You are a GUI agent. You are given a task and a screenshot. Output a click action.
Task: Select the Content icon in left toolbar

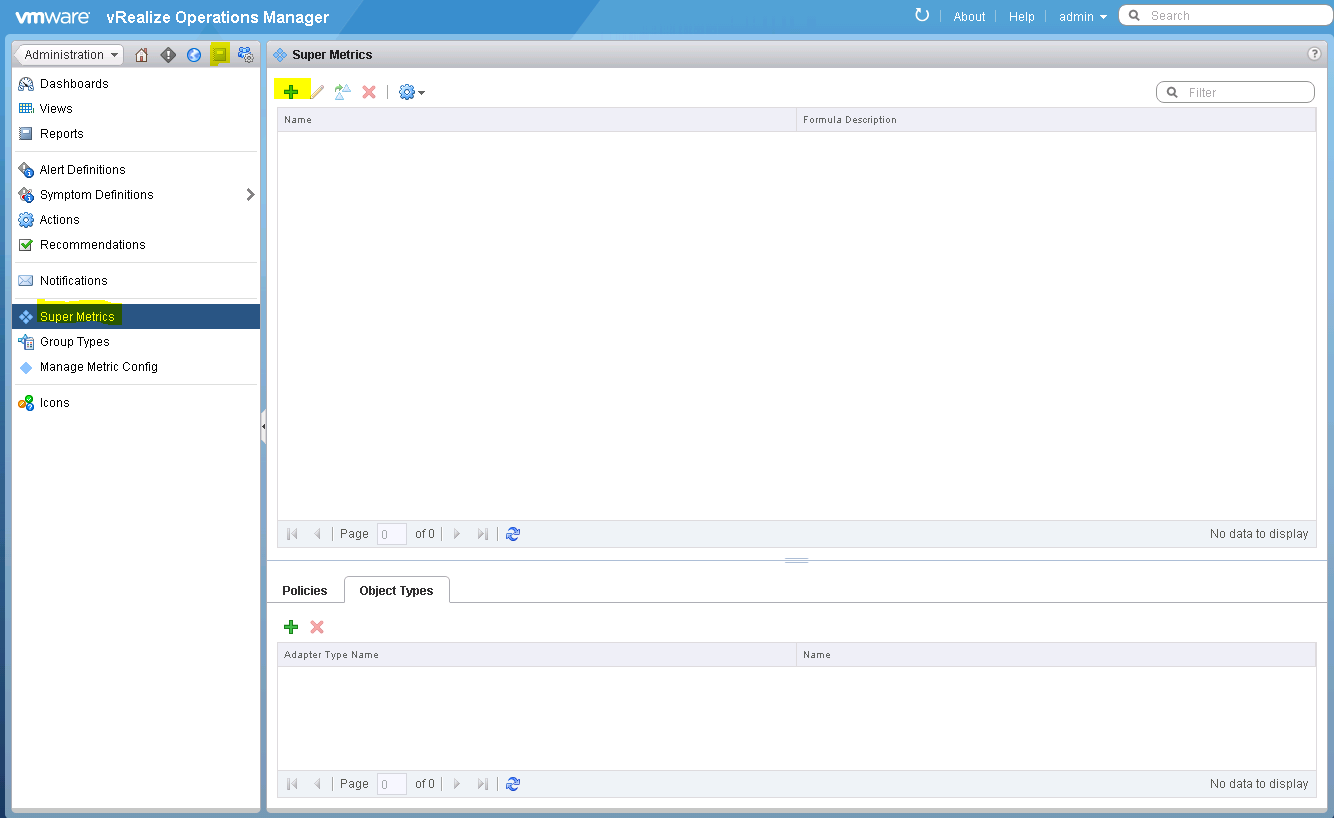click(220, 55)
